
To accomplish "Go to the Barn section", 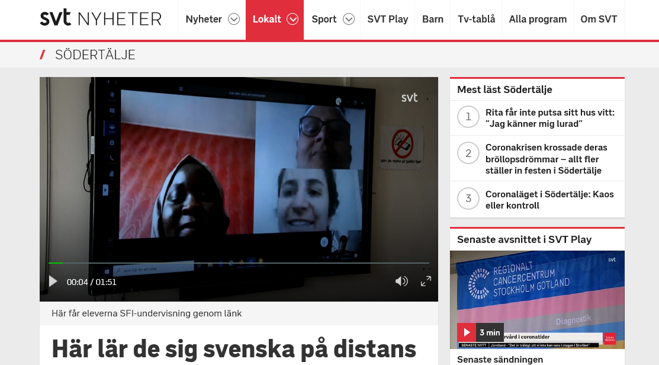I will [x=432, y=19].
